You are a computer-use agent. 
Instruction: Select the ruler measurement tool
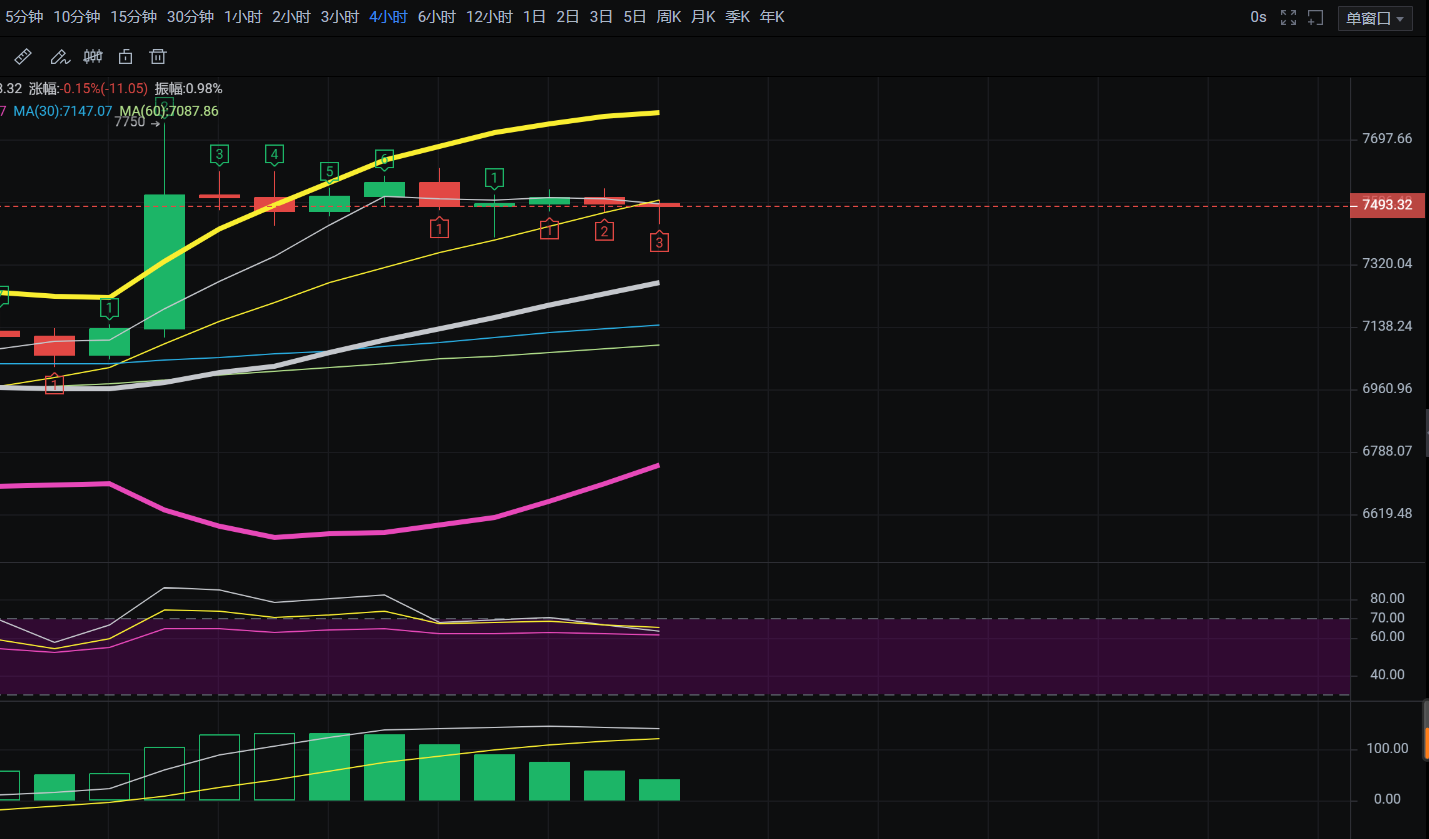click(x=22, y=56)
